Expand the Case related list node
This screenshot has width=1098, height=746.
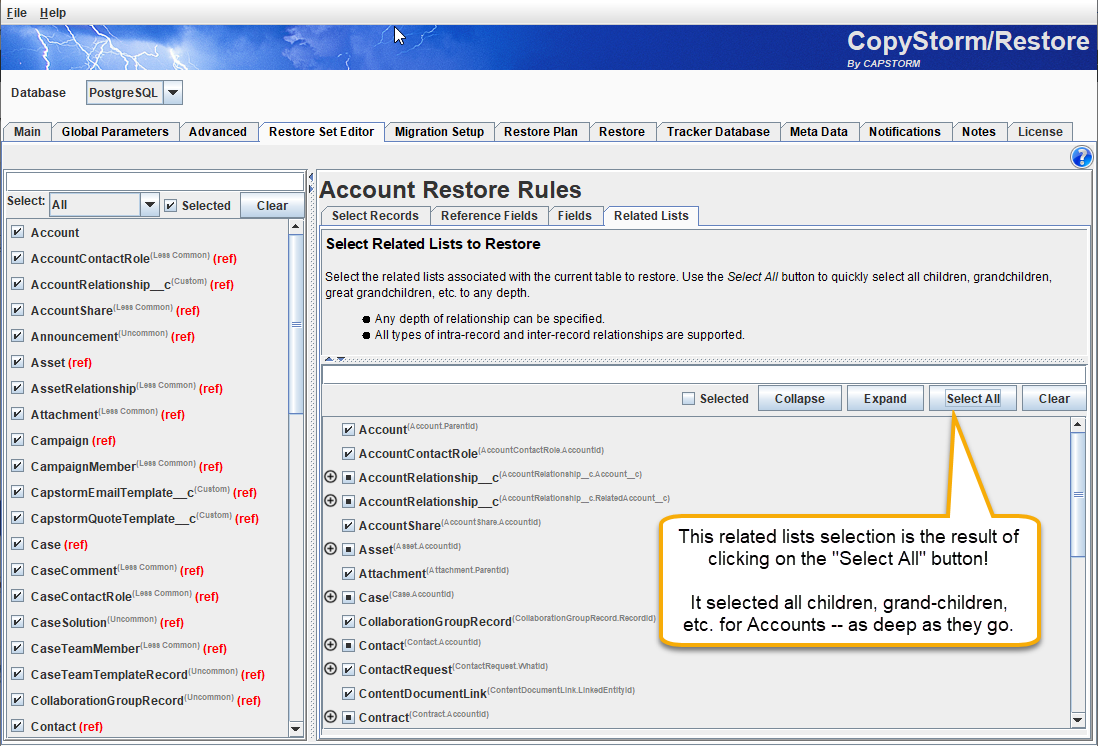(331, 597)
